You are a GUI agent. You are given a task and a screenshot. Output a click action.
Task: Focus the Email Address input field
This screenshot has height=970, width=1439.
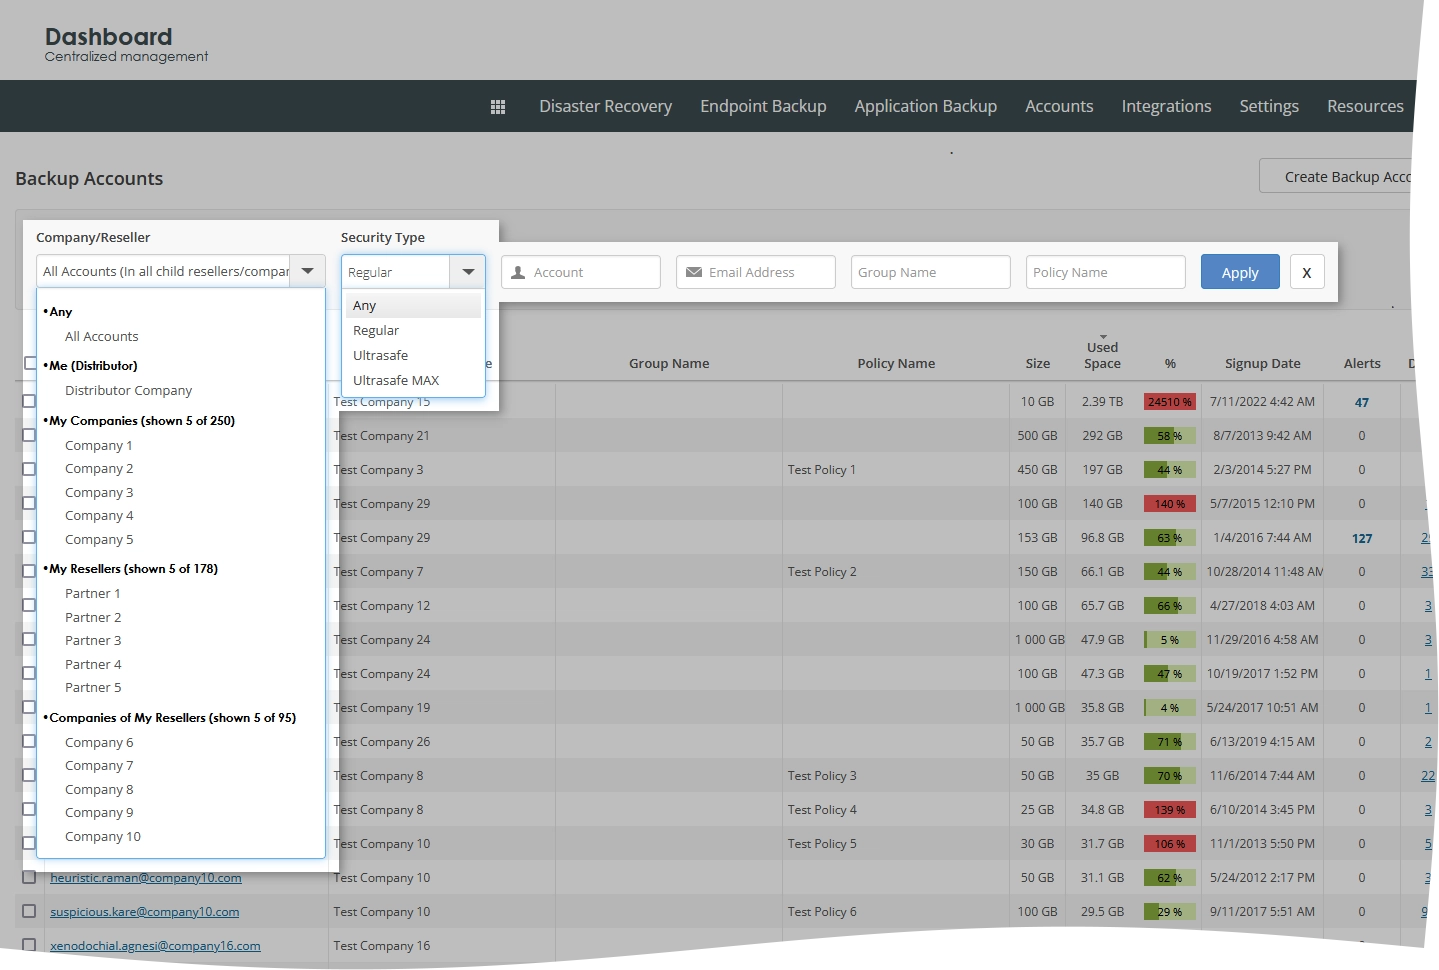[756, 272]
